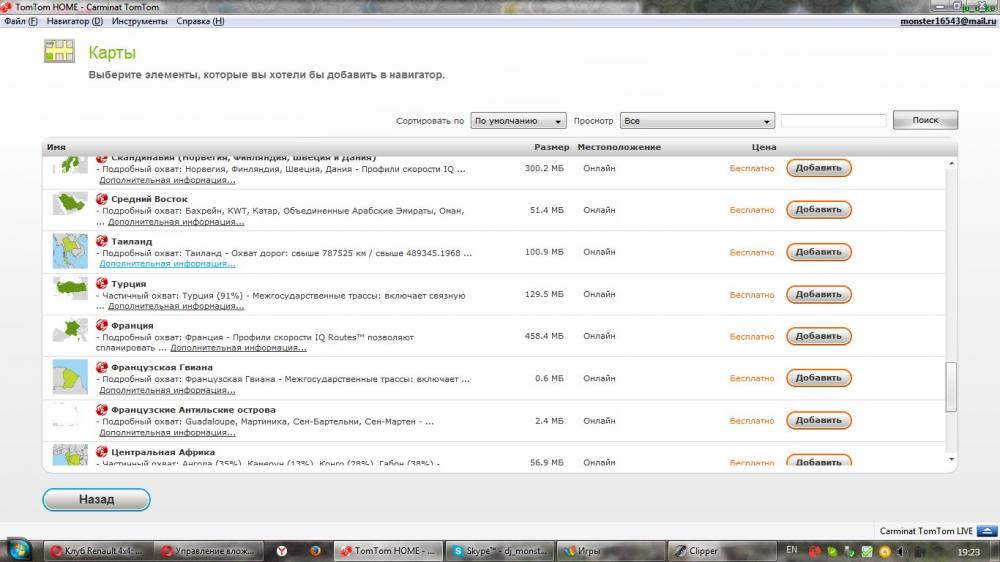
Task: Switch to the Clipper taskbar window
Action: [721, 551]
